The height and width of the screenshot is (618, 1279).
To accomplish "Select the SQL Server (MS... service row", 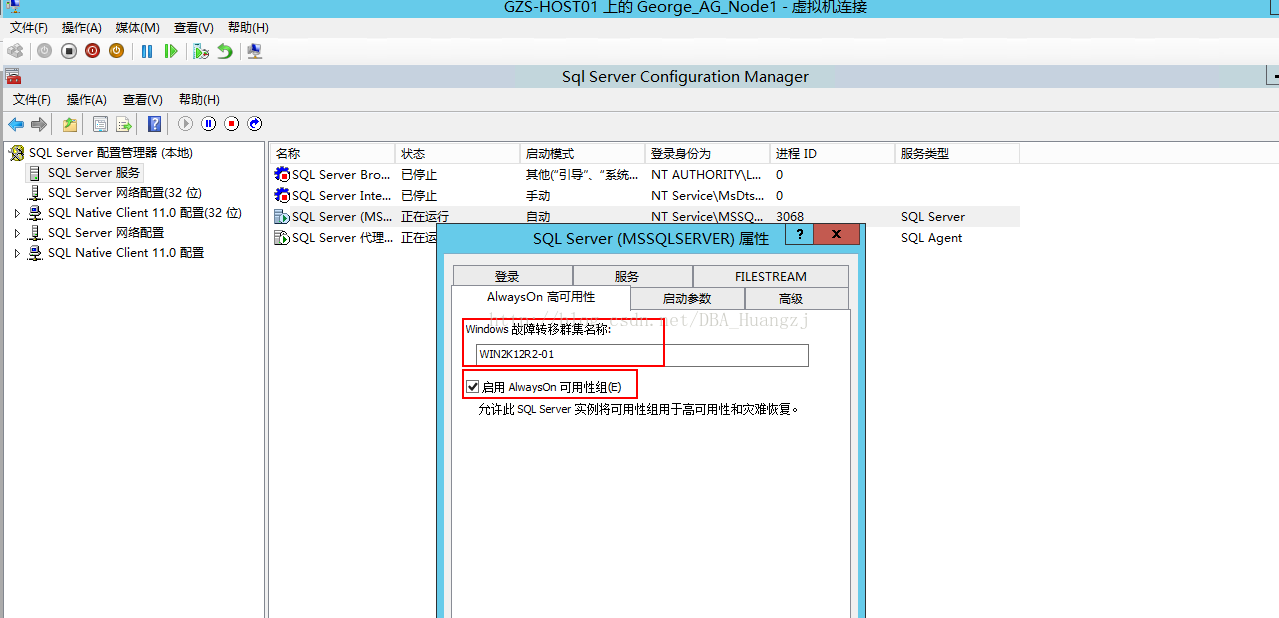I will pyautogui.click(x=645, y=217).
